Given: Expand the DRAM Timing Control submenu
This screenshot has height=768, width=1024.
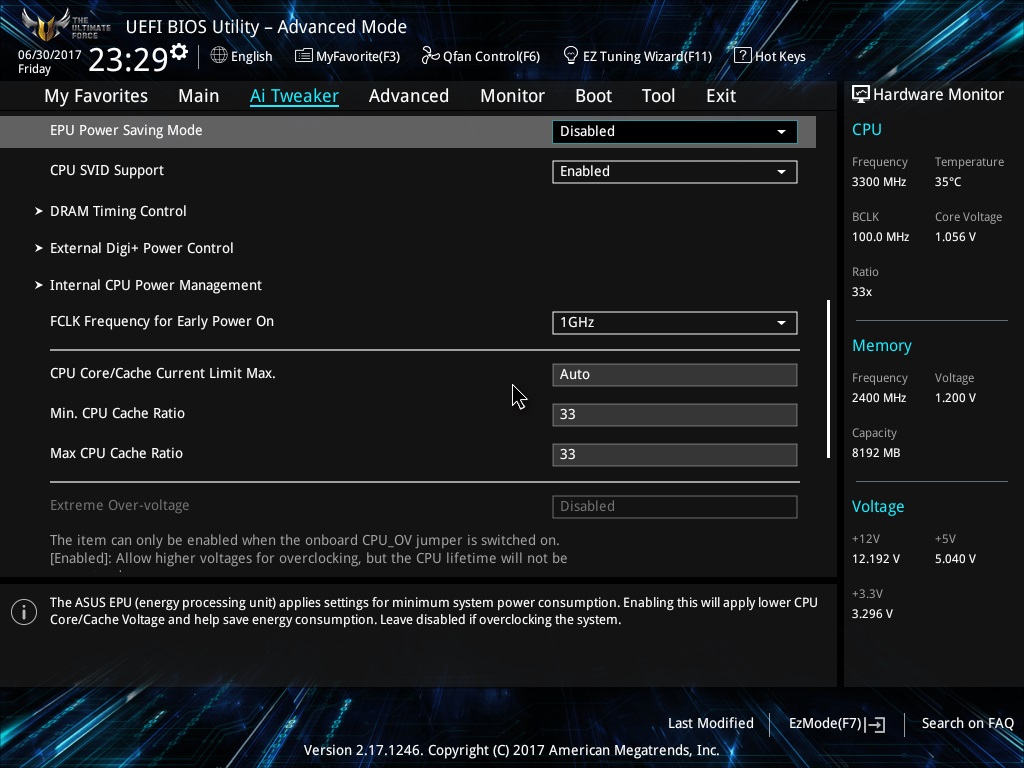Looking at the screenshot, I should click(118, 211).
